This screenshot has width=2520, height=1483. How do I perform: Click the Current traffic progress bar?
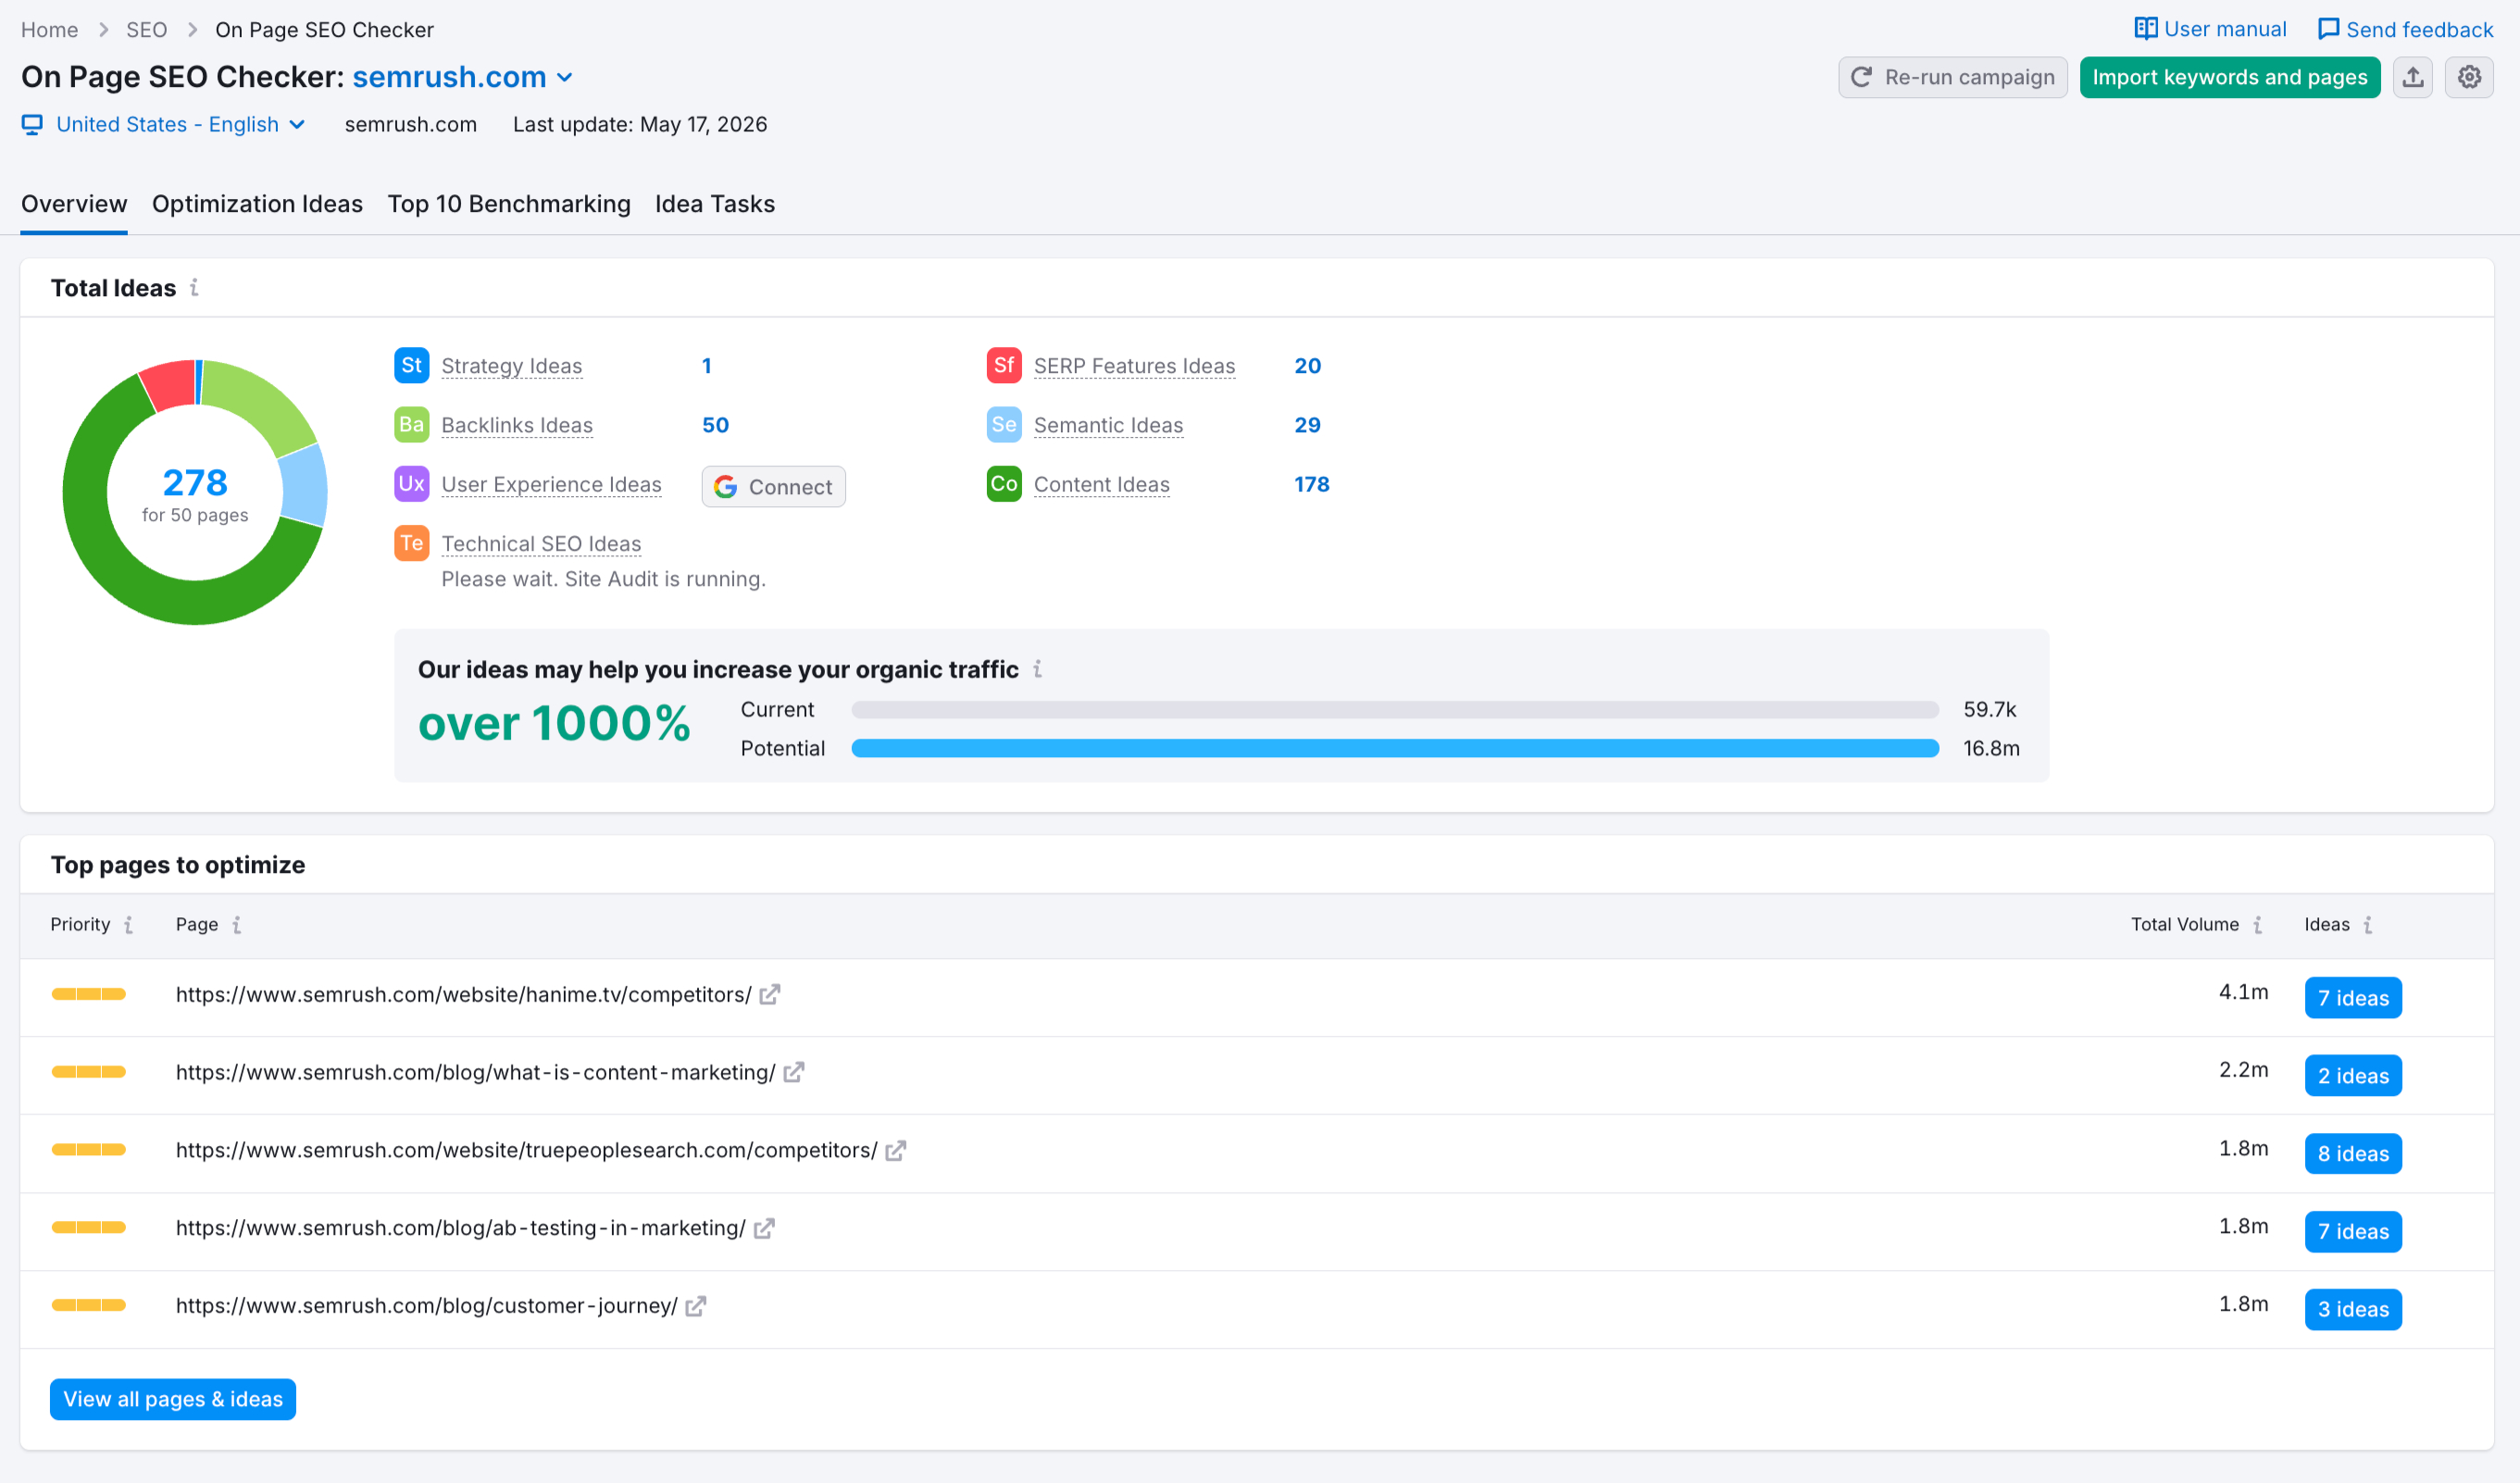(x=1395, y=710)
